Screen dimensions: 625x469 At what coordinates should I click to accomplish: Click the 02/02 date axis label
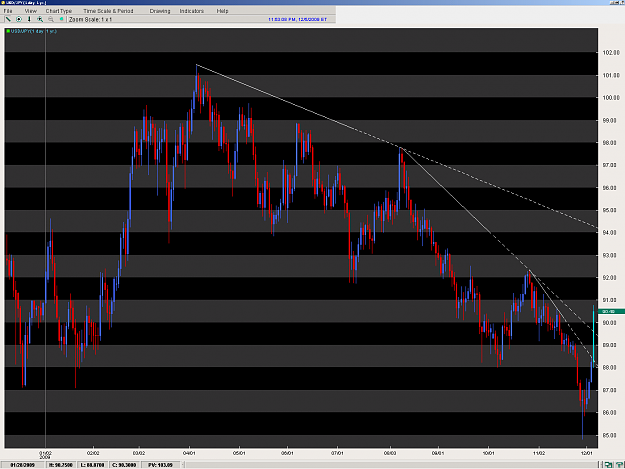click(x=93, y=453)
